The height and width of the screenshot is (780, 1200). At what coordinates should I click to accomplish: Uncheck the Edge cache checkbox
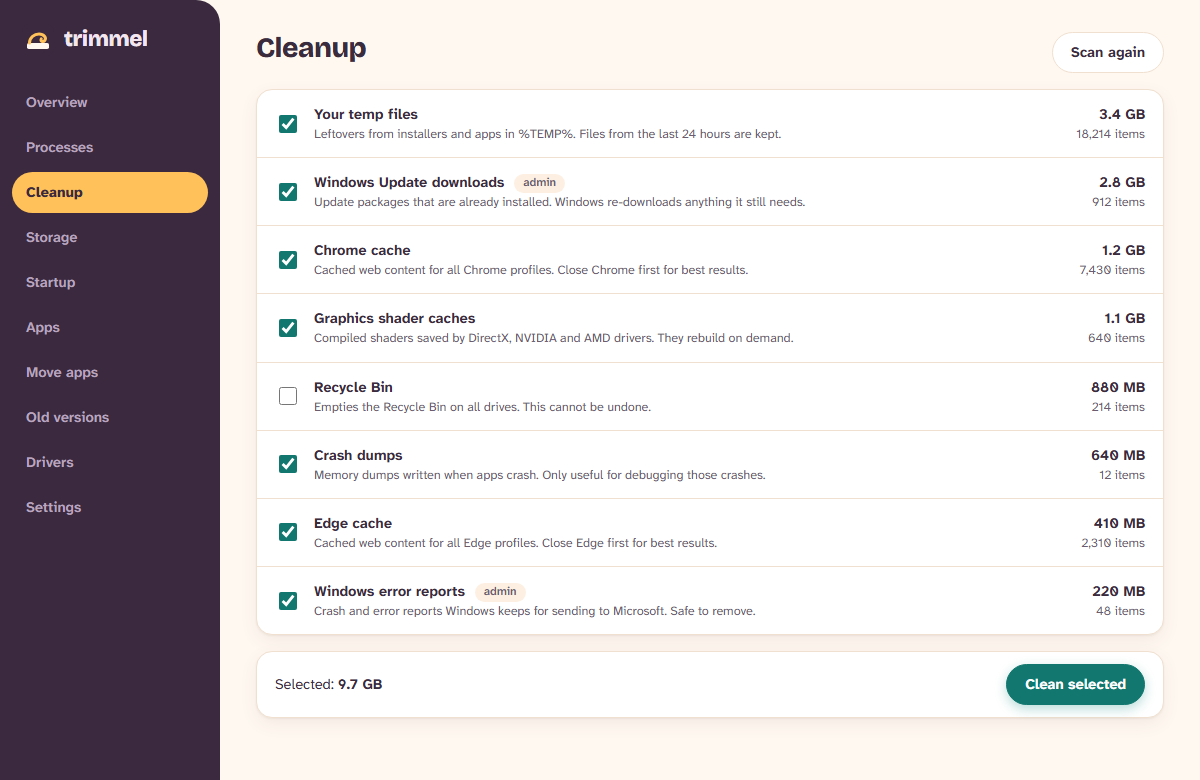point(288,532)
